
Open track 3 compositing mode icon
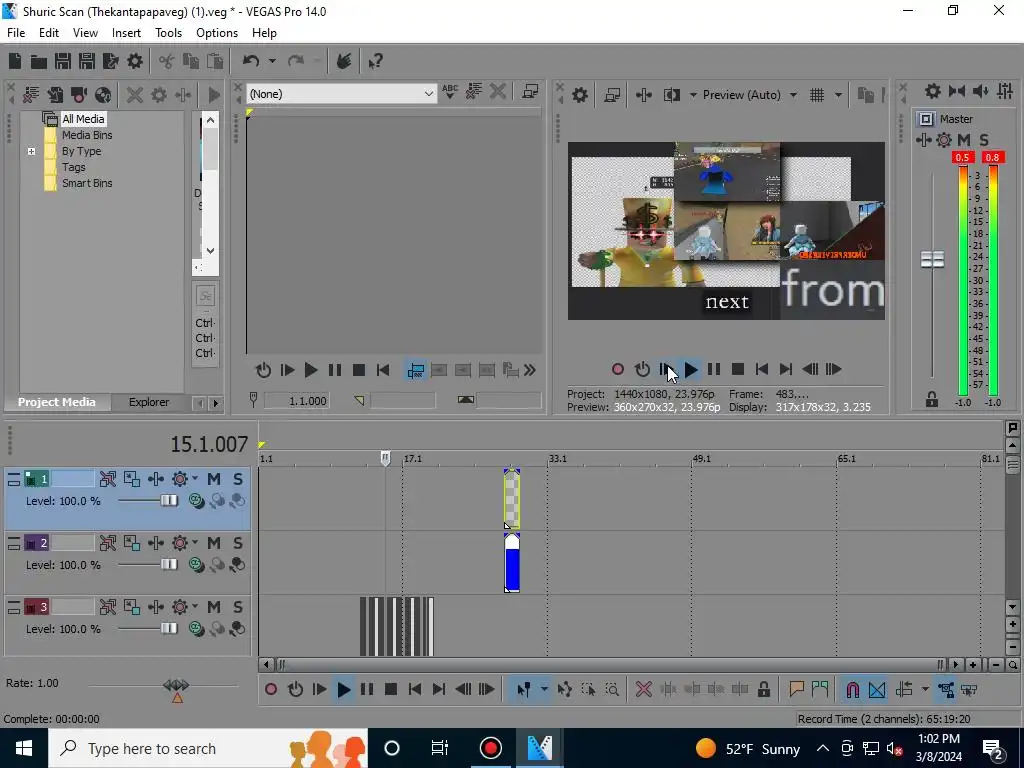(x=238, y=628)
